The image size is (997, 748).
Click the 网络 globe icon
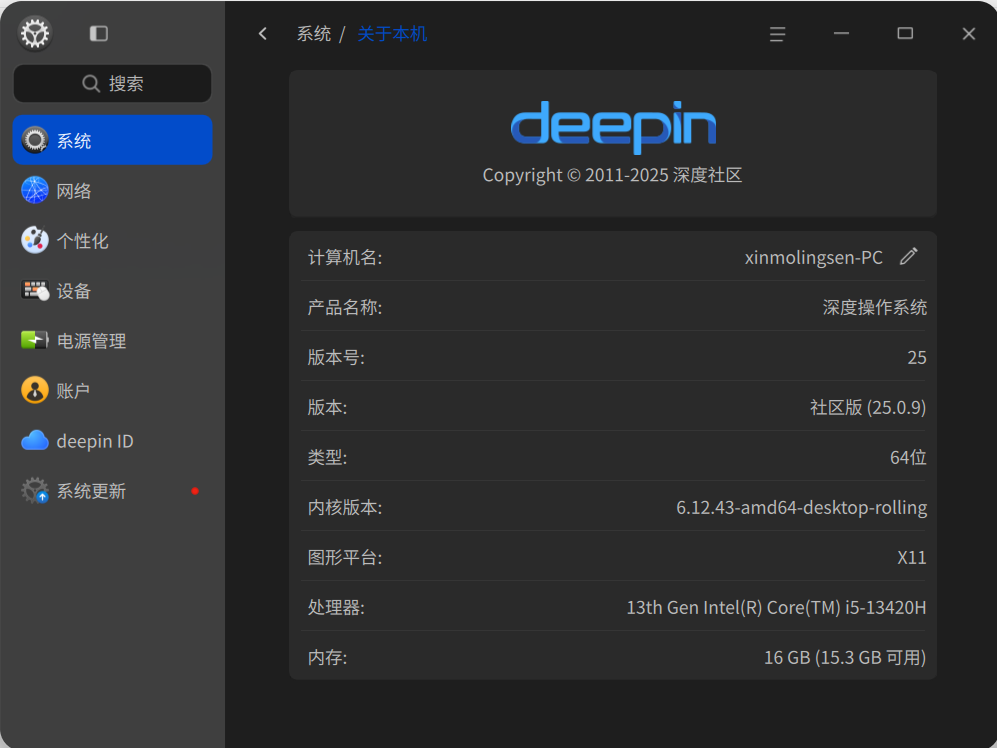[34, 190]
